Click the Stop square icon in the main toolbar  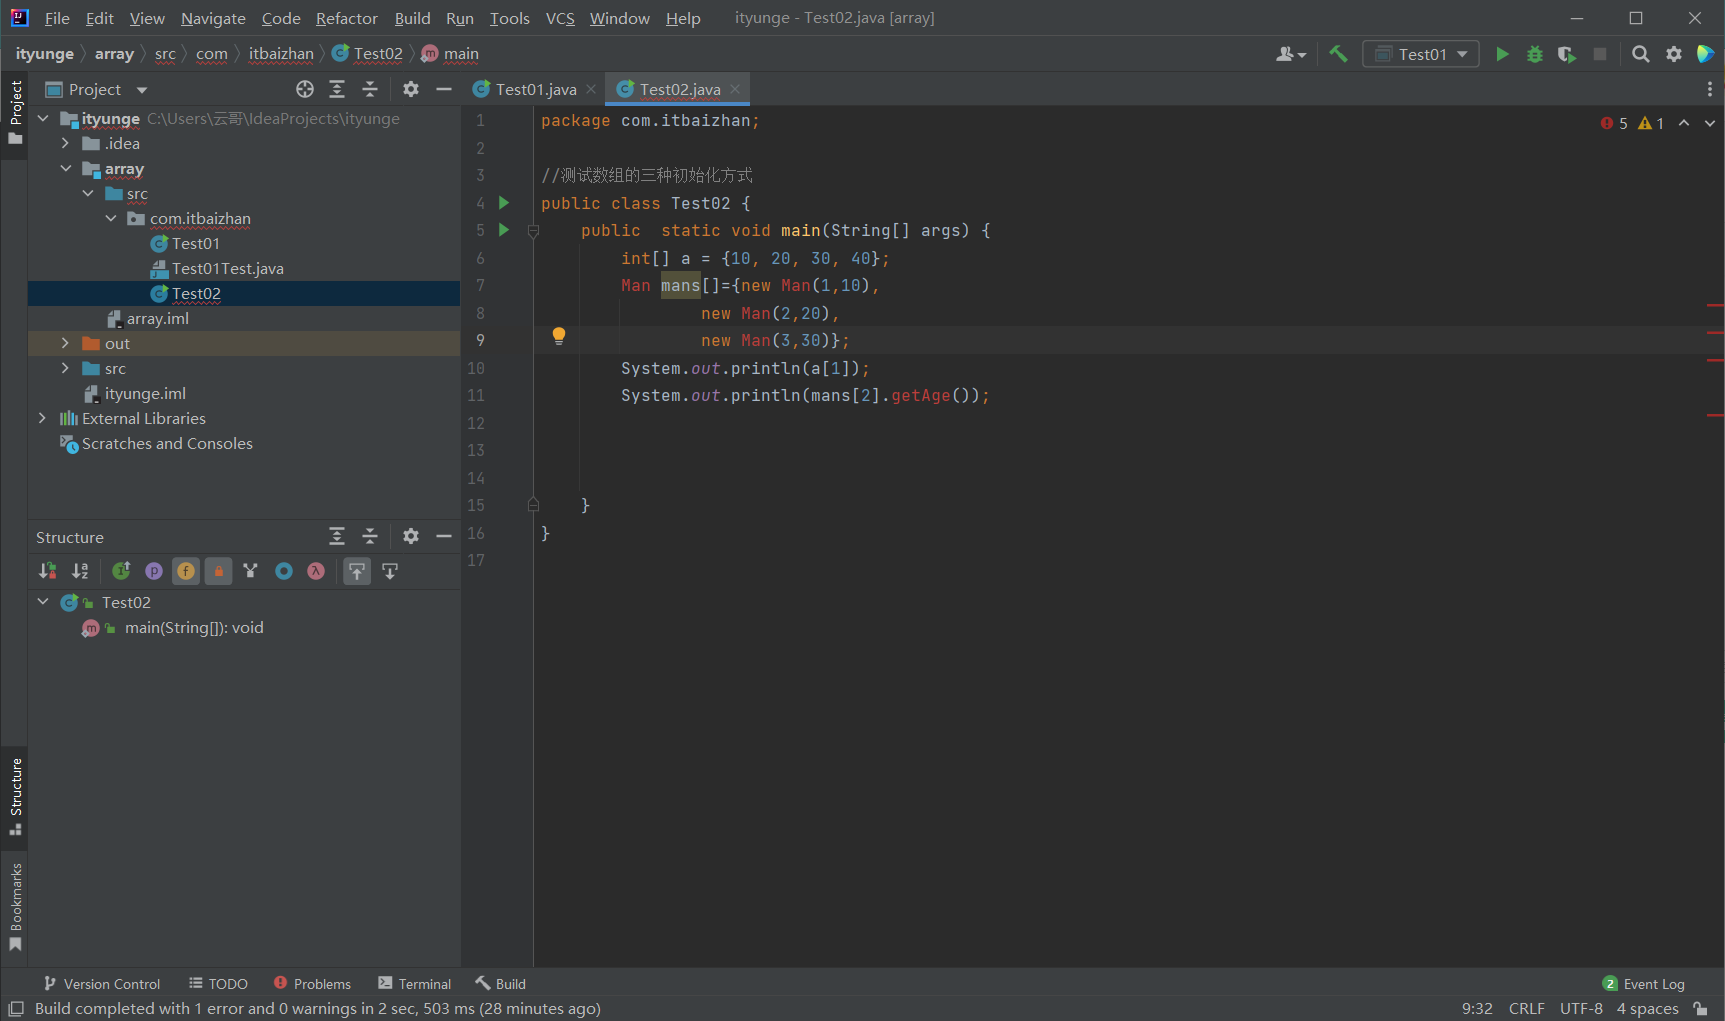1600,54
